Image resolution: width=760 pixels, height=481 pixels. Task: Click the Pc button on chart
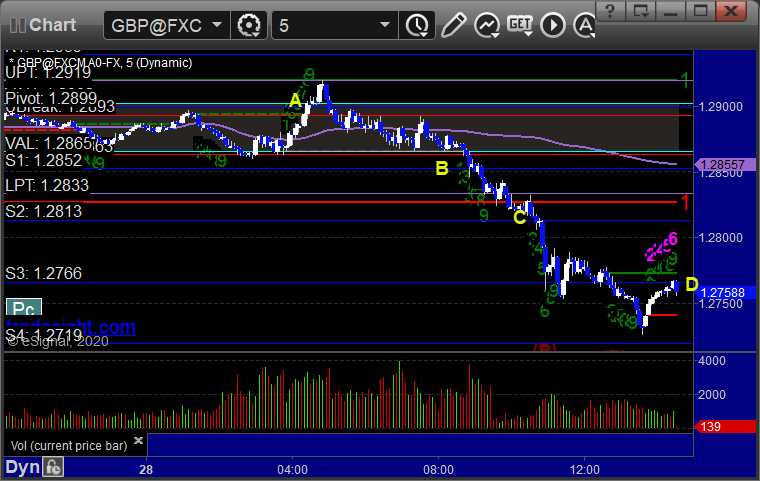[x=24, y=307]
